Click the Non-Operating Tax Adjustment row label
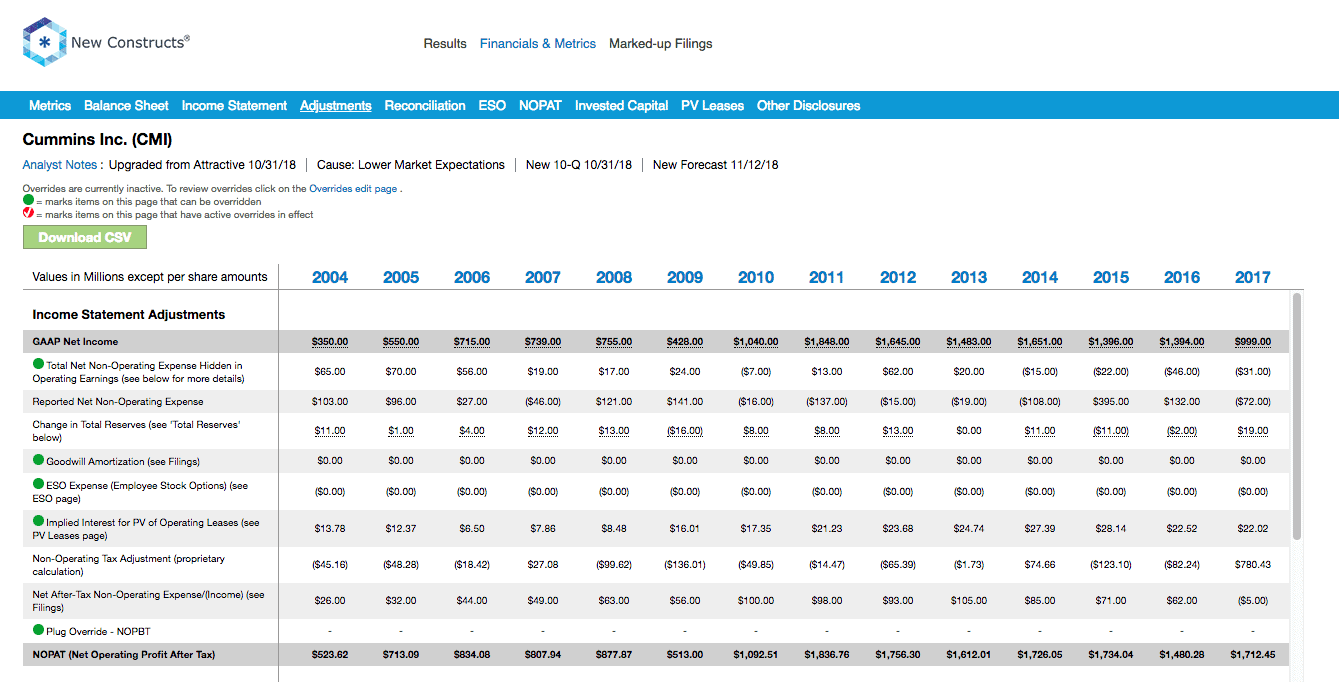Image resolution: width=1339 pixels, height=682 pixels. [x=129, y=565]
